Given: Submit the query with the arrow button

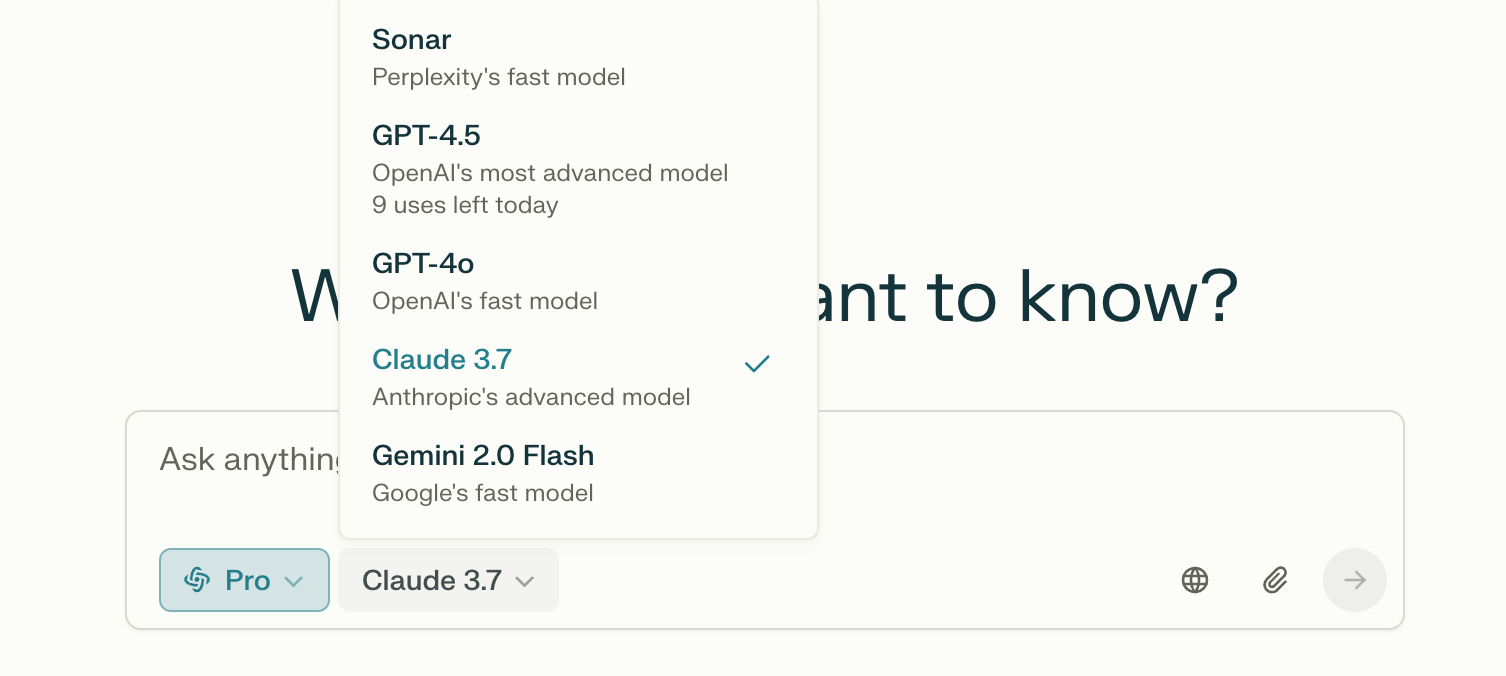Looking at the screenshot, I should click(x=1355, y=580).
